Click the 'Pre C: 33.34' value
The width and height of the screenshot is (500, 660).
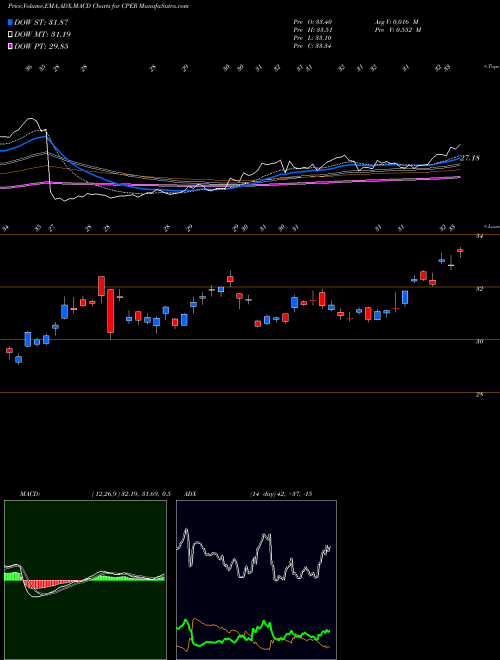point(313,46)
